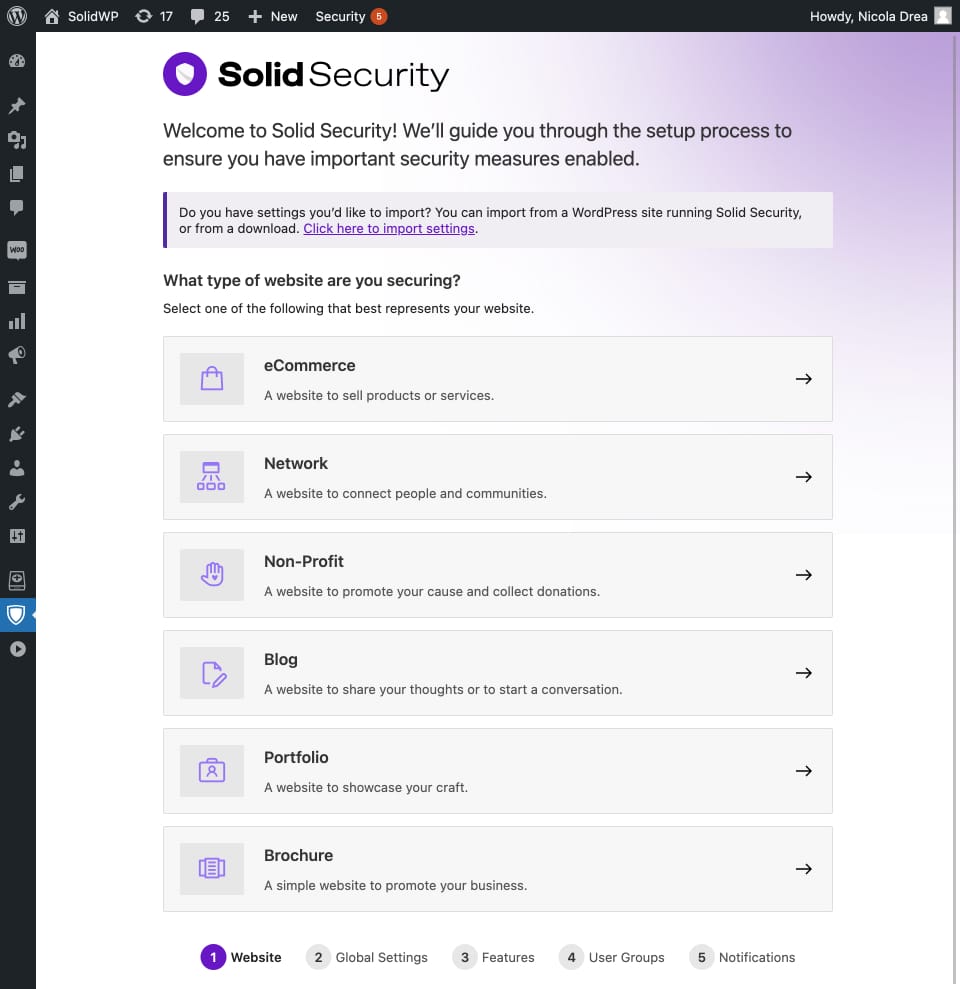960x989 pixels.
Task: Click the arrow on the Portfolio card
Action: [803, 771]
